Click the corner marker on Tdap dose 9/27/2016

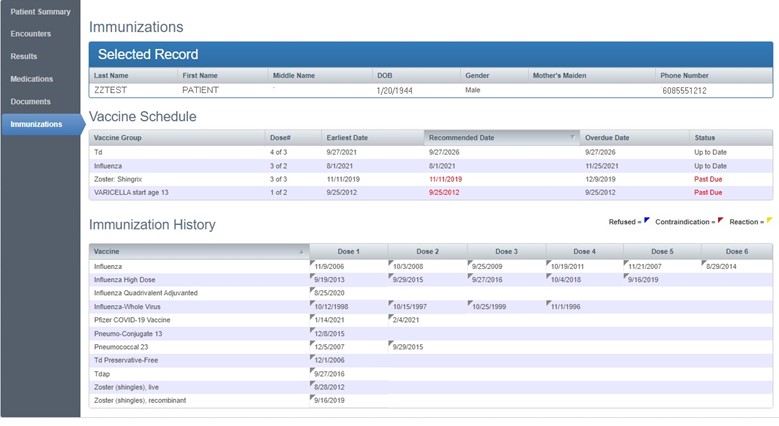pos(313,370)
